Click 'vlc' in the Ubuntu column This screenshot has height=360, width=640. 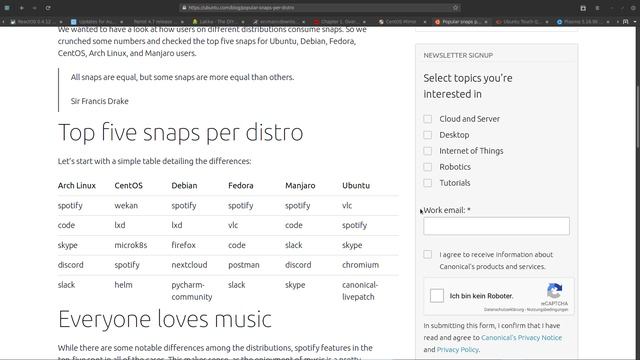[347, 205]
